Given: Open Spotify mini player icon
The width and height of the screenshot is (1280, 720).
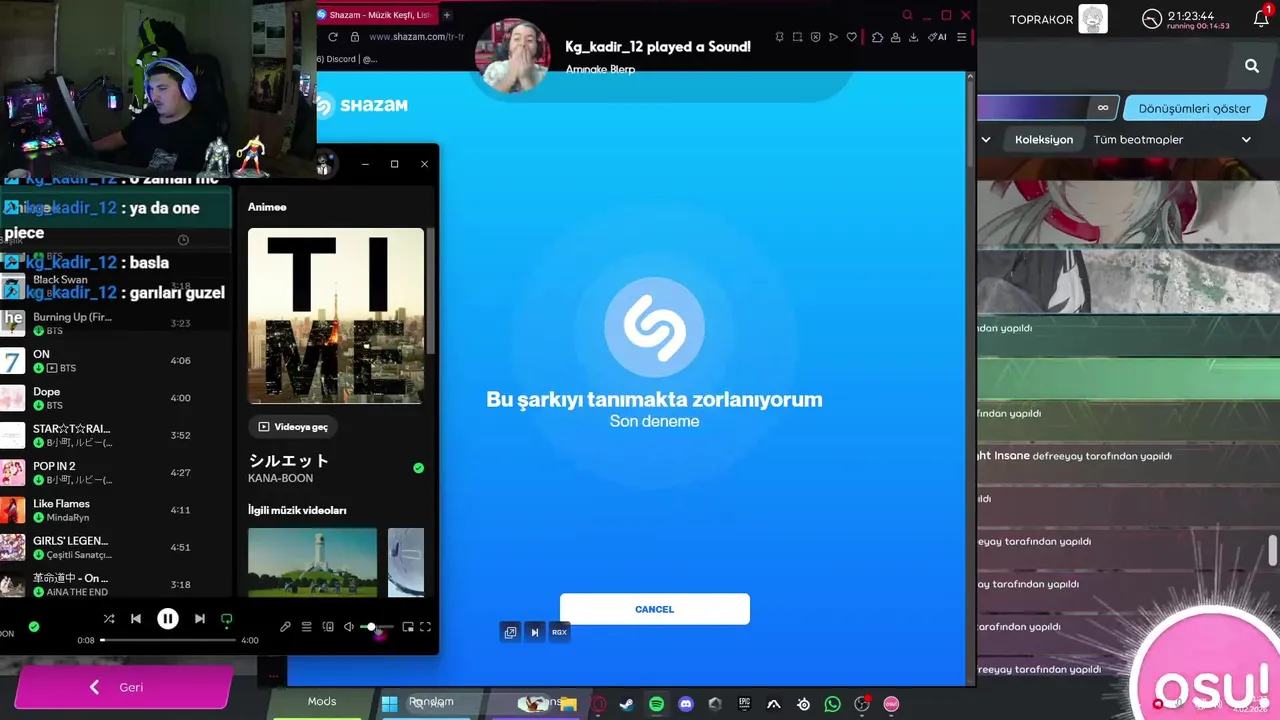Looking at the screenshot, I should pos(407,627).
